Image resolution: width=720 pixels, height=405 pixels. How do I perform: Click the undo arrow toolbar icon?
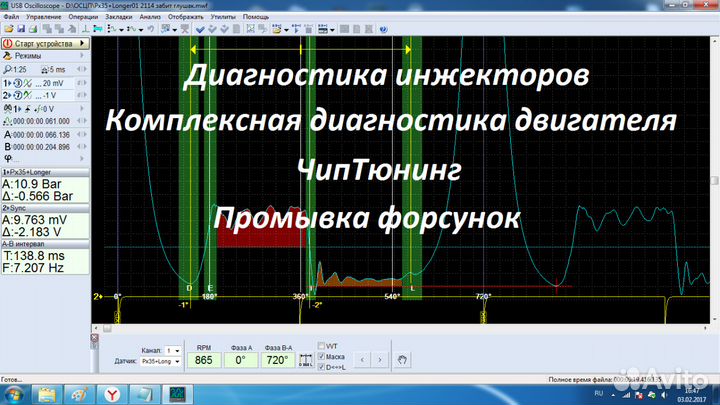pos(150,29)
